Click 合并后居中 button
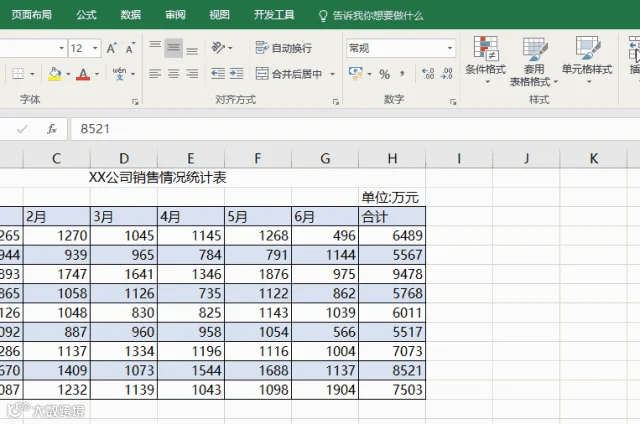640x424 pixels. point(289,74)
